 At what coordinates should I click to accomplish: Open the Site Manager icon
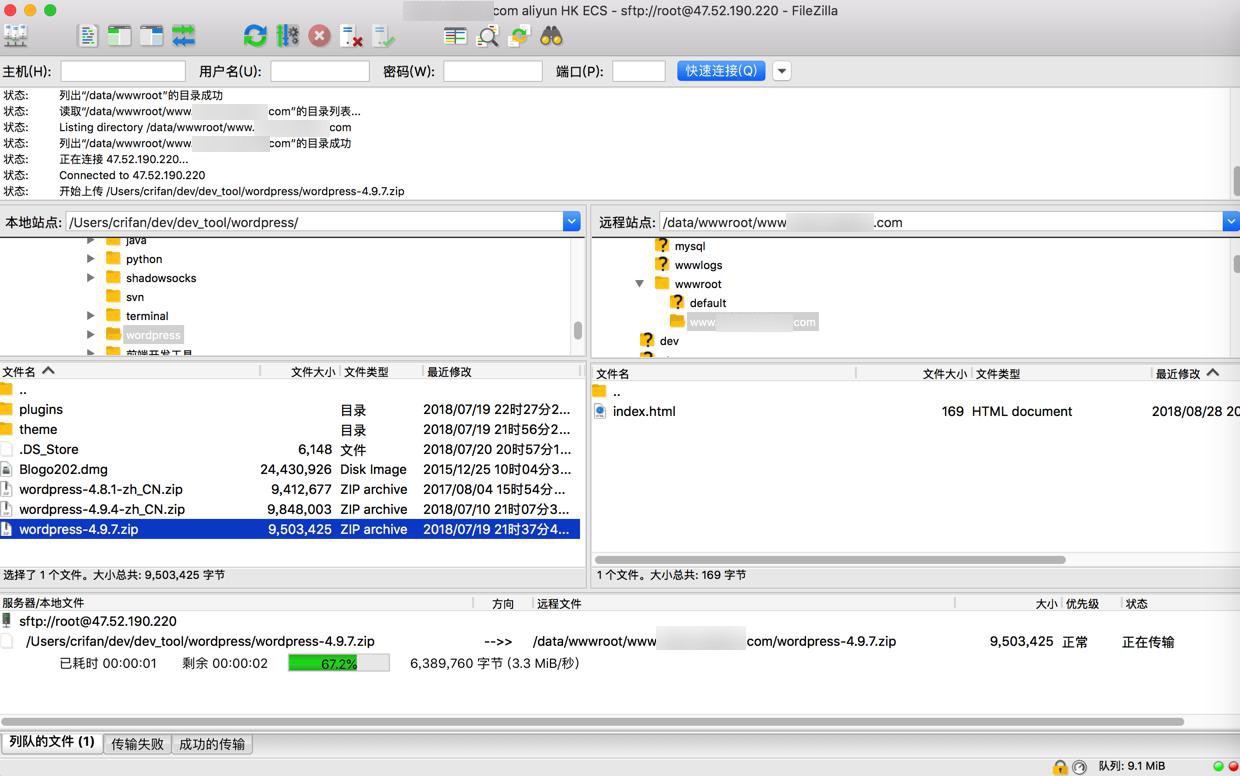(16, 36)
